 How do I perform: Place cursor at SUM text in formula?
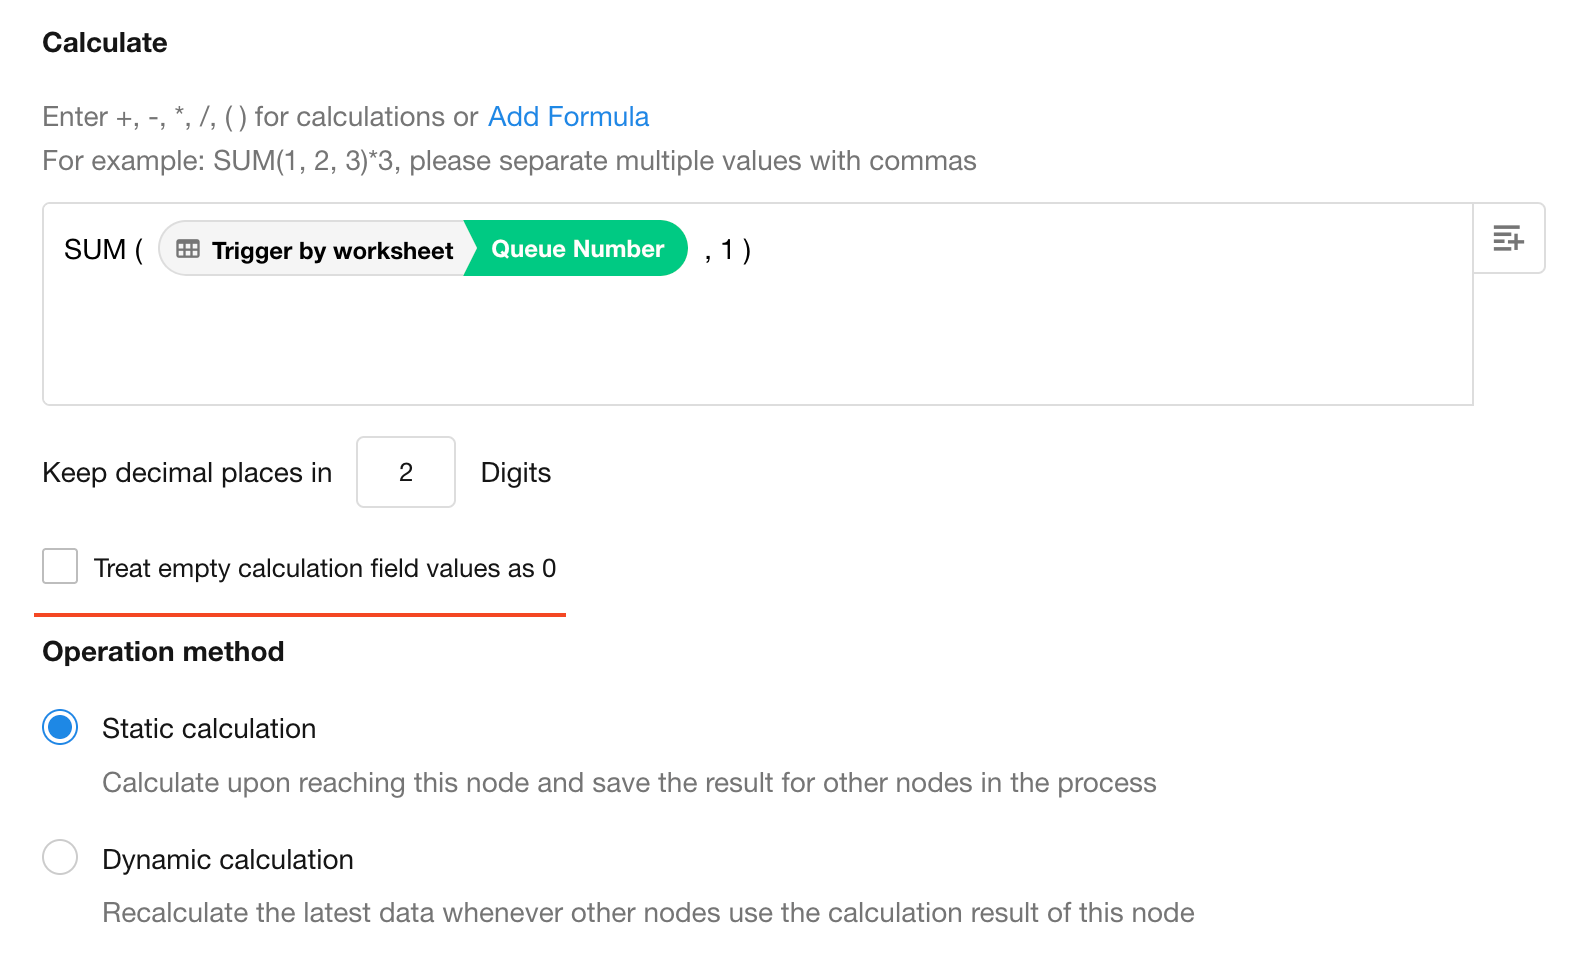tap(95, 249)
